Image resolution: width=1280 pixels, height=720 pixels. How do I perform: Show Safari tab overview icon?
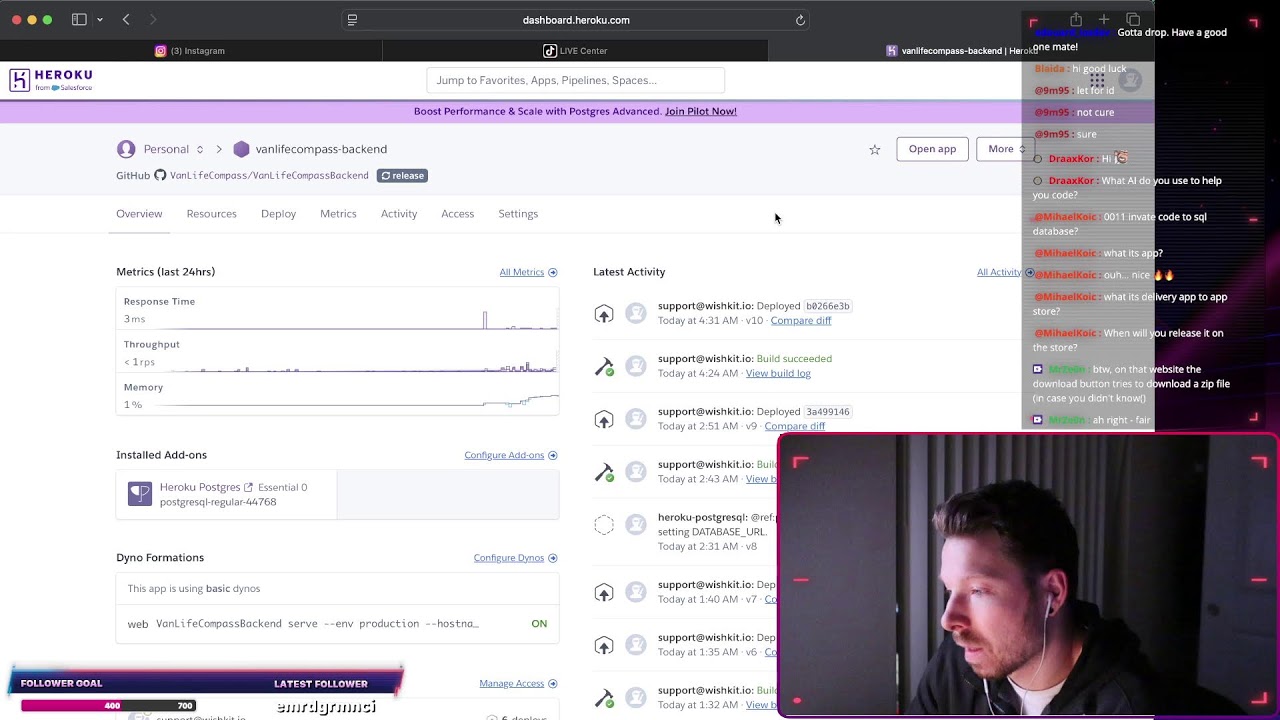(1133, 20)
